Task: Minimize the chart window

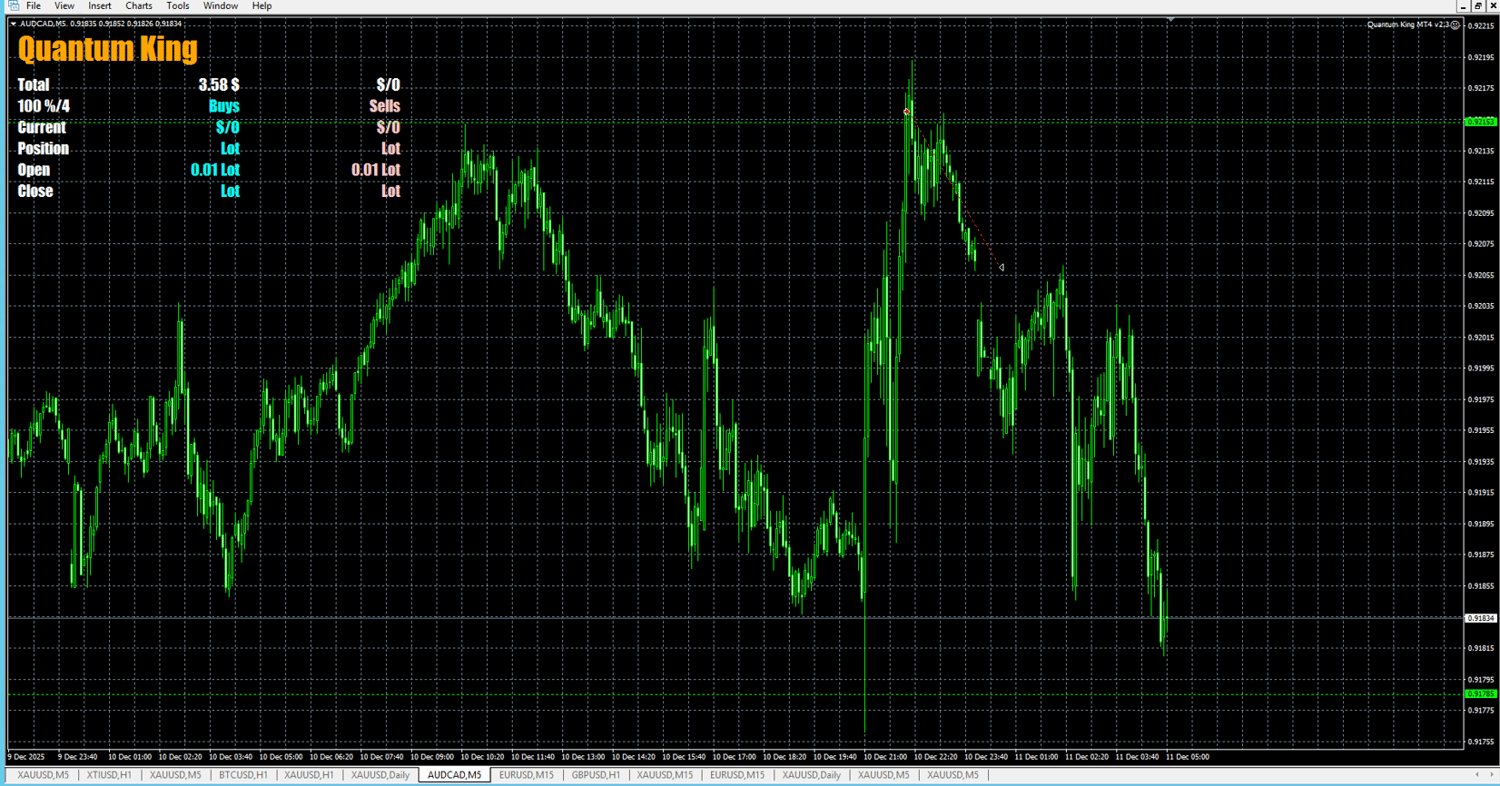Action: (x=1464, y=6)
